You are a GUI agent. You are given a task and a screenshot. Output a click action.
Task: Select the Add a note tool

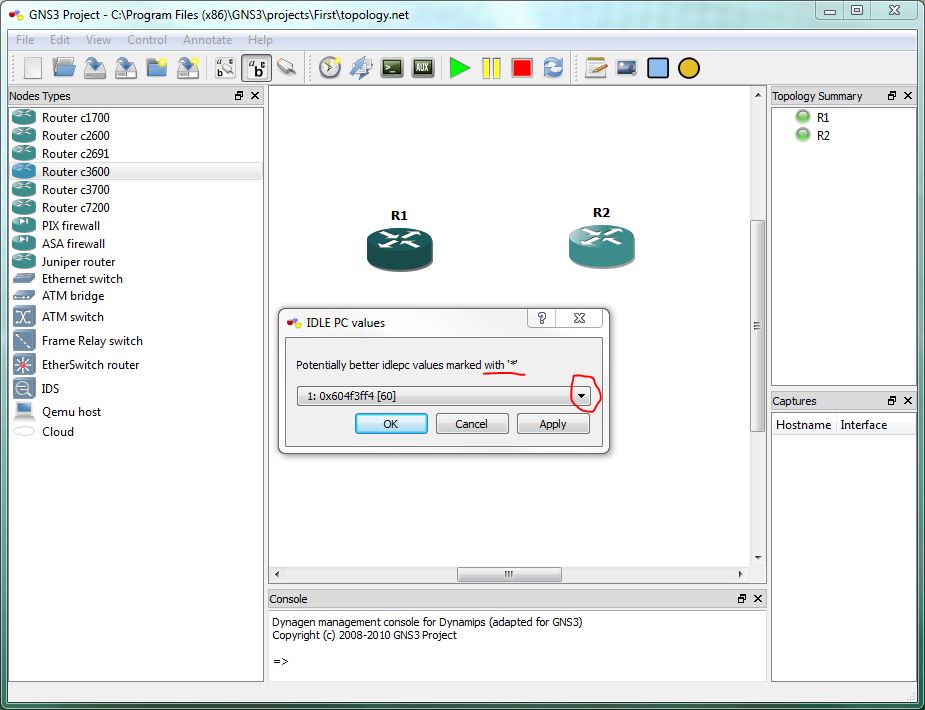(x=596, y=68)
